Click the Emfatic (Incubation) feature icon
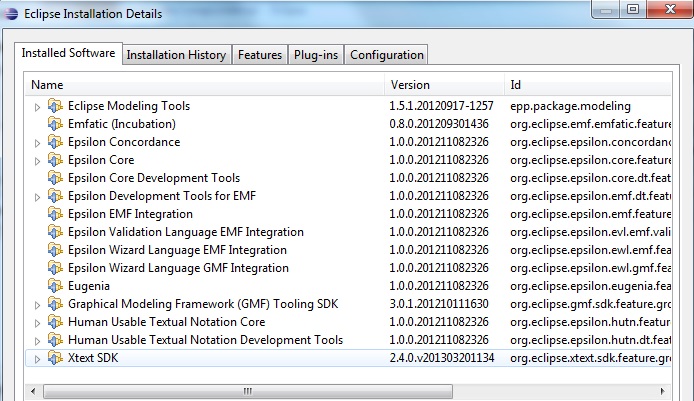Screen dimensions: 694x401 (x=55, y=124)
